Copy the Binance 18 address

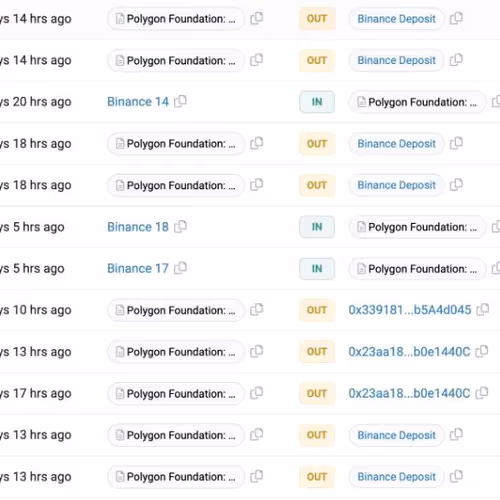180,227
